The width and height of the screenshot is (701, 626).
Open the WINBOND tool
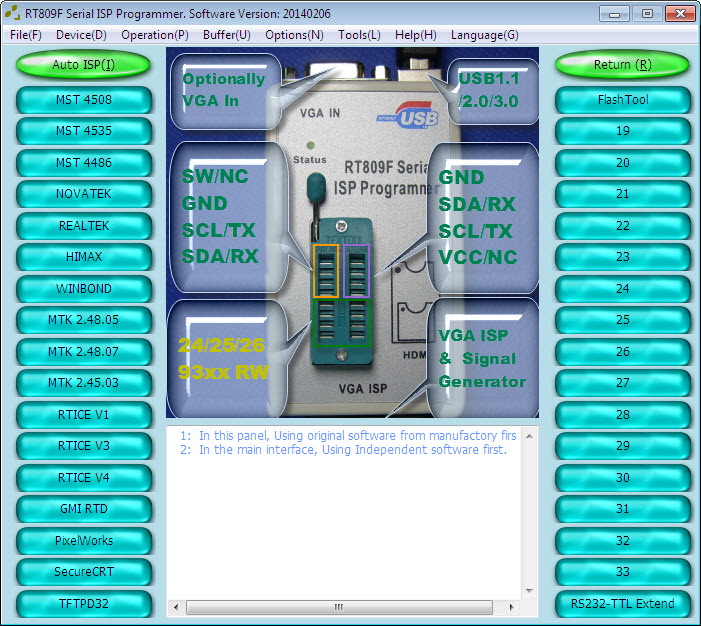tap(84, 289)
